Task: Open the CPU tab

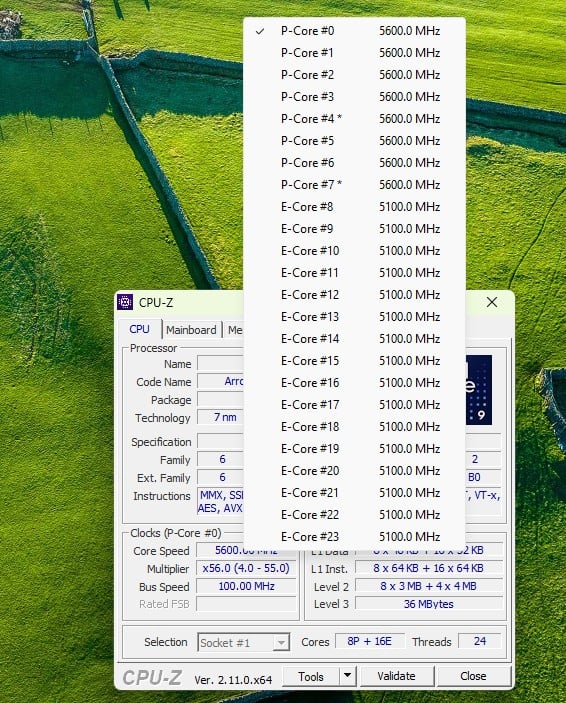Action: [x=139, y=329]
